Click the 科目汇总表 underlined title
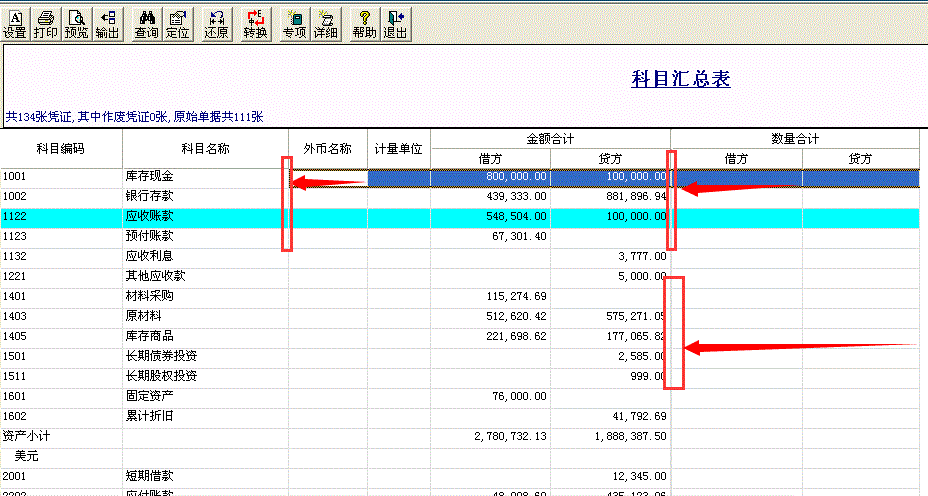The width and height of the screenshot is (928, 496). (680, 80)
